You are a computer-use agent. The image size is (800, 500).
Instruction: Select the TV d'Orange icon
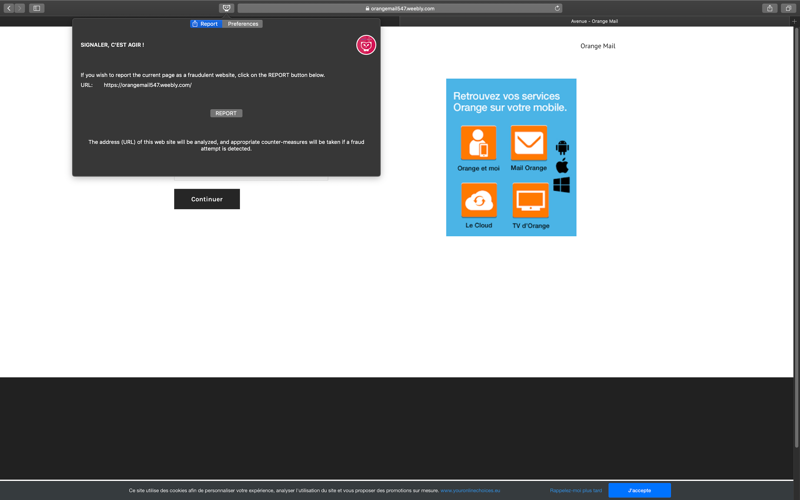[x=531, y=200]
